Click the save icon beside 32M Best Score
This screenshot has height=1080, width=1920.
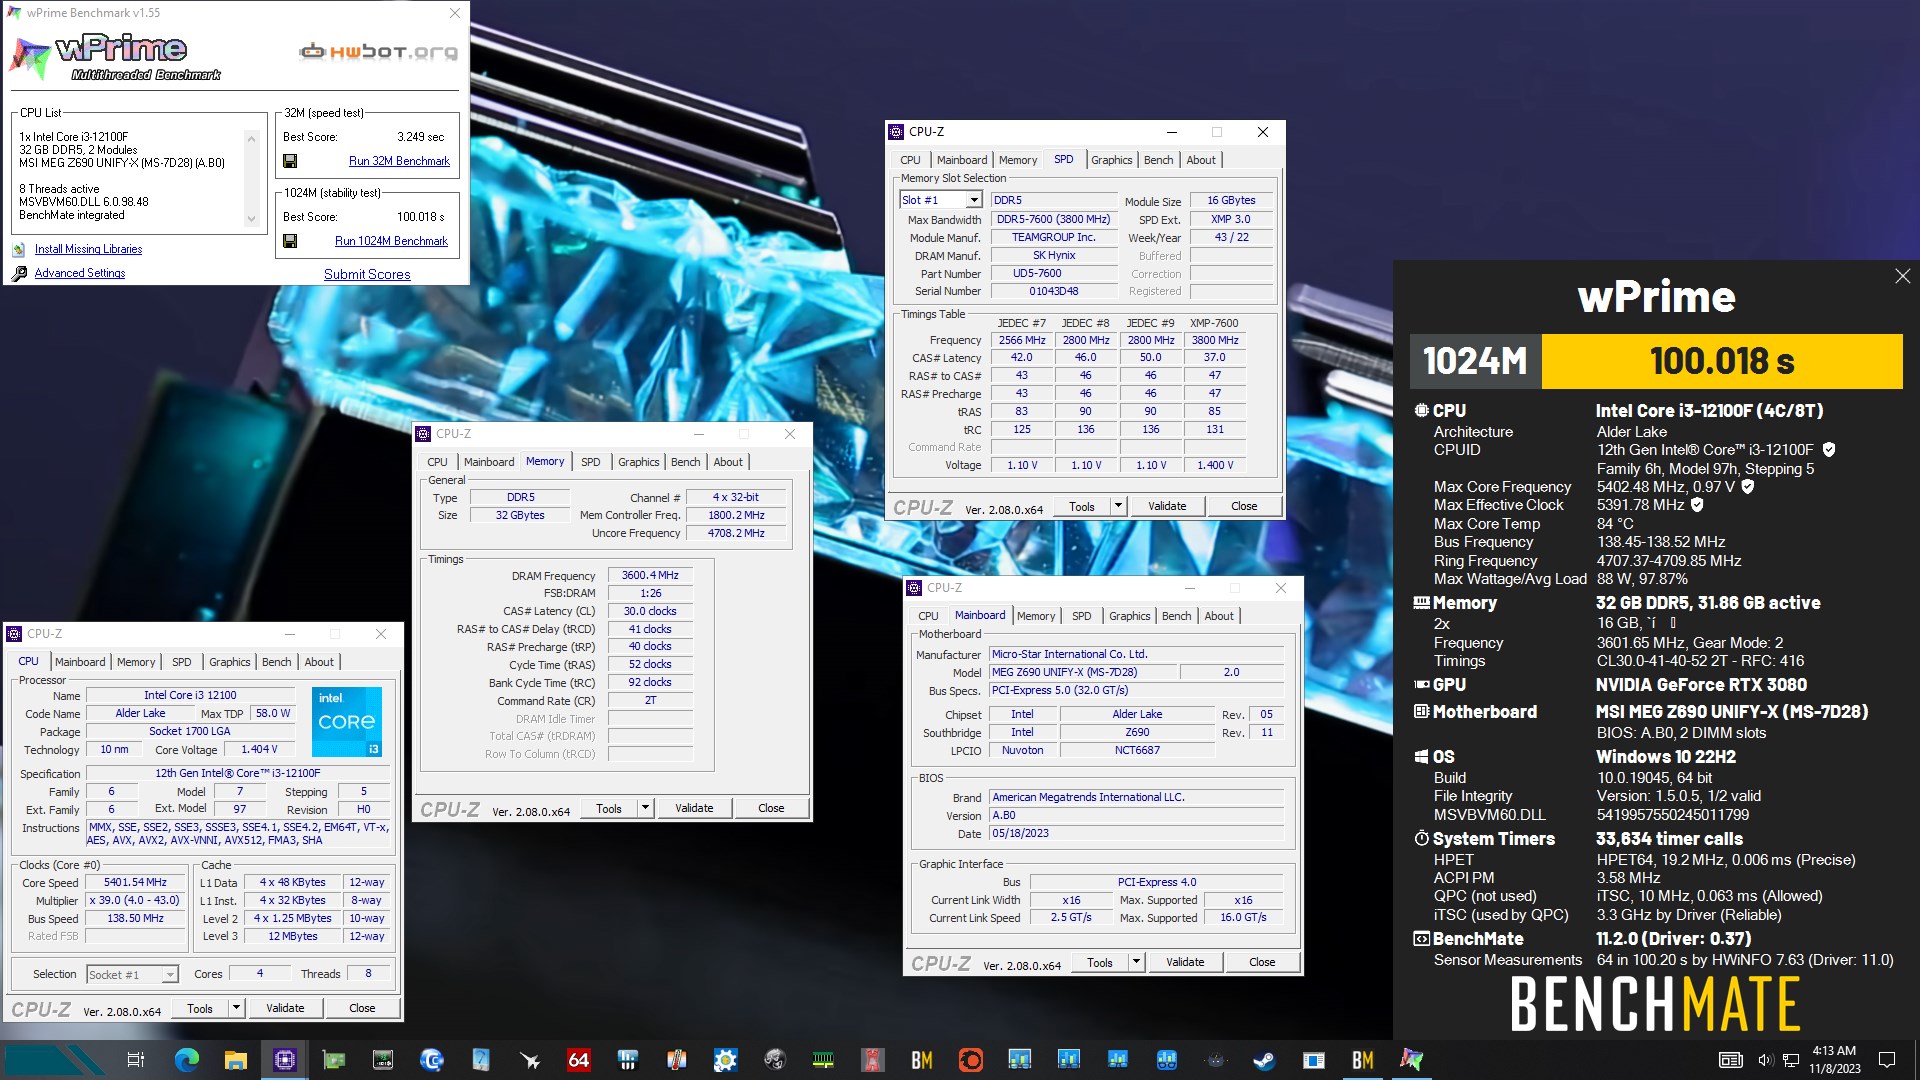290,161
